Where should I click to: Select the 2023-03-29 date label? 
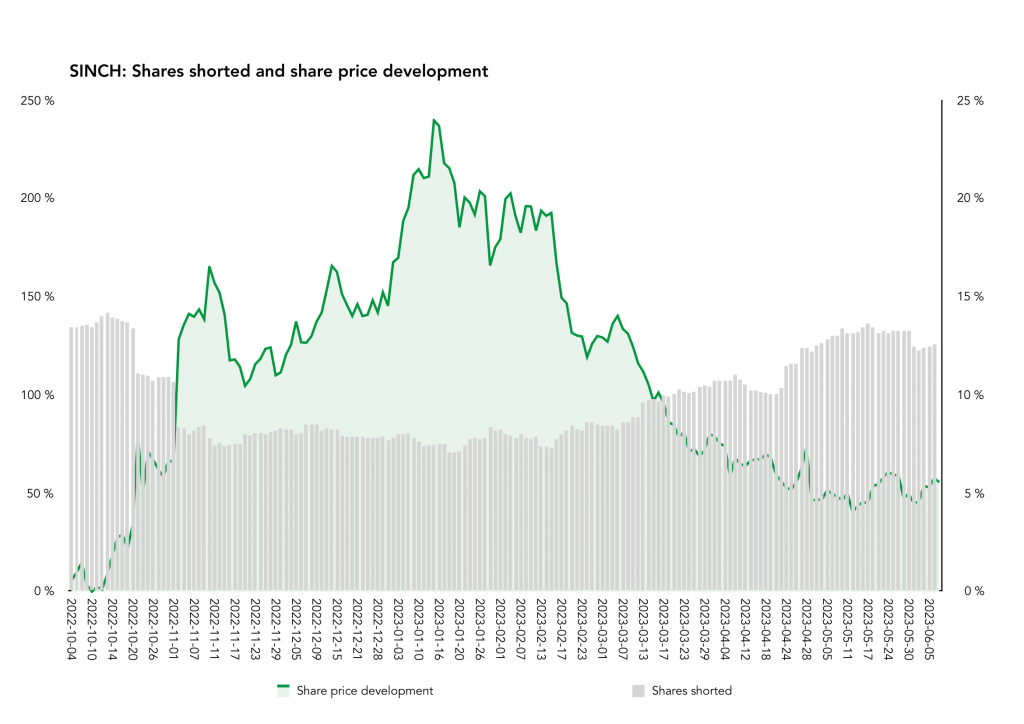pos(705,629)
